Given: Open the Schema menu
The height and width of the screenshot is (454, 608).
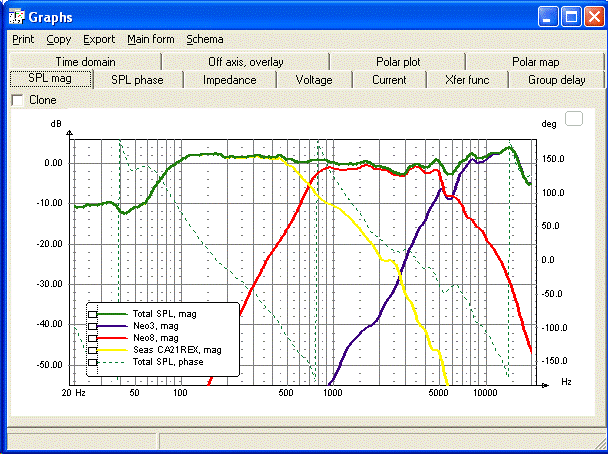Looking at the screenshot, I should pos(204,40).
